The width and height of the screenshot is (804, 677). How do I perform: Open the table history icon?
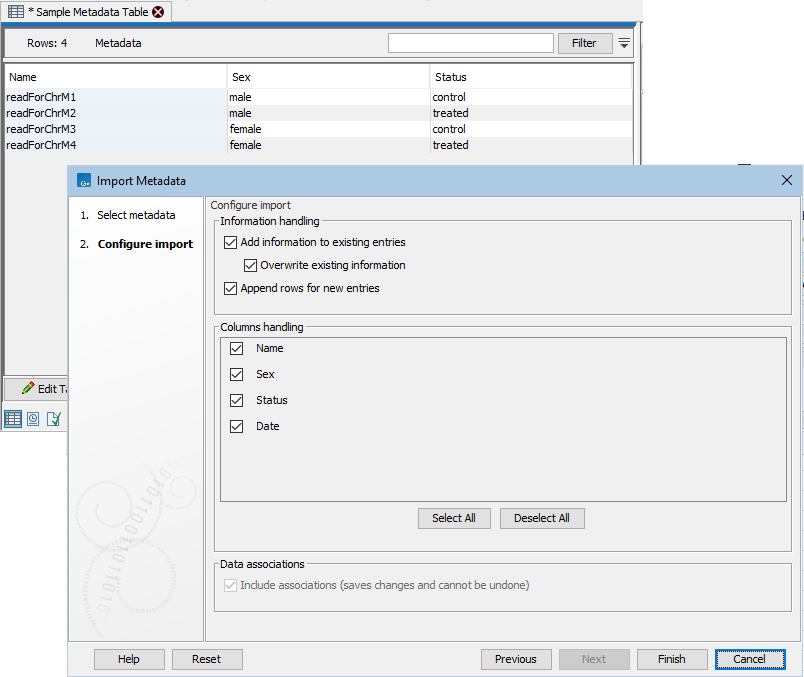coord(31,418)
